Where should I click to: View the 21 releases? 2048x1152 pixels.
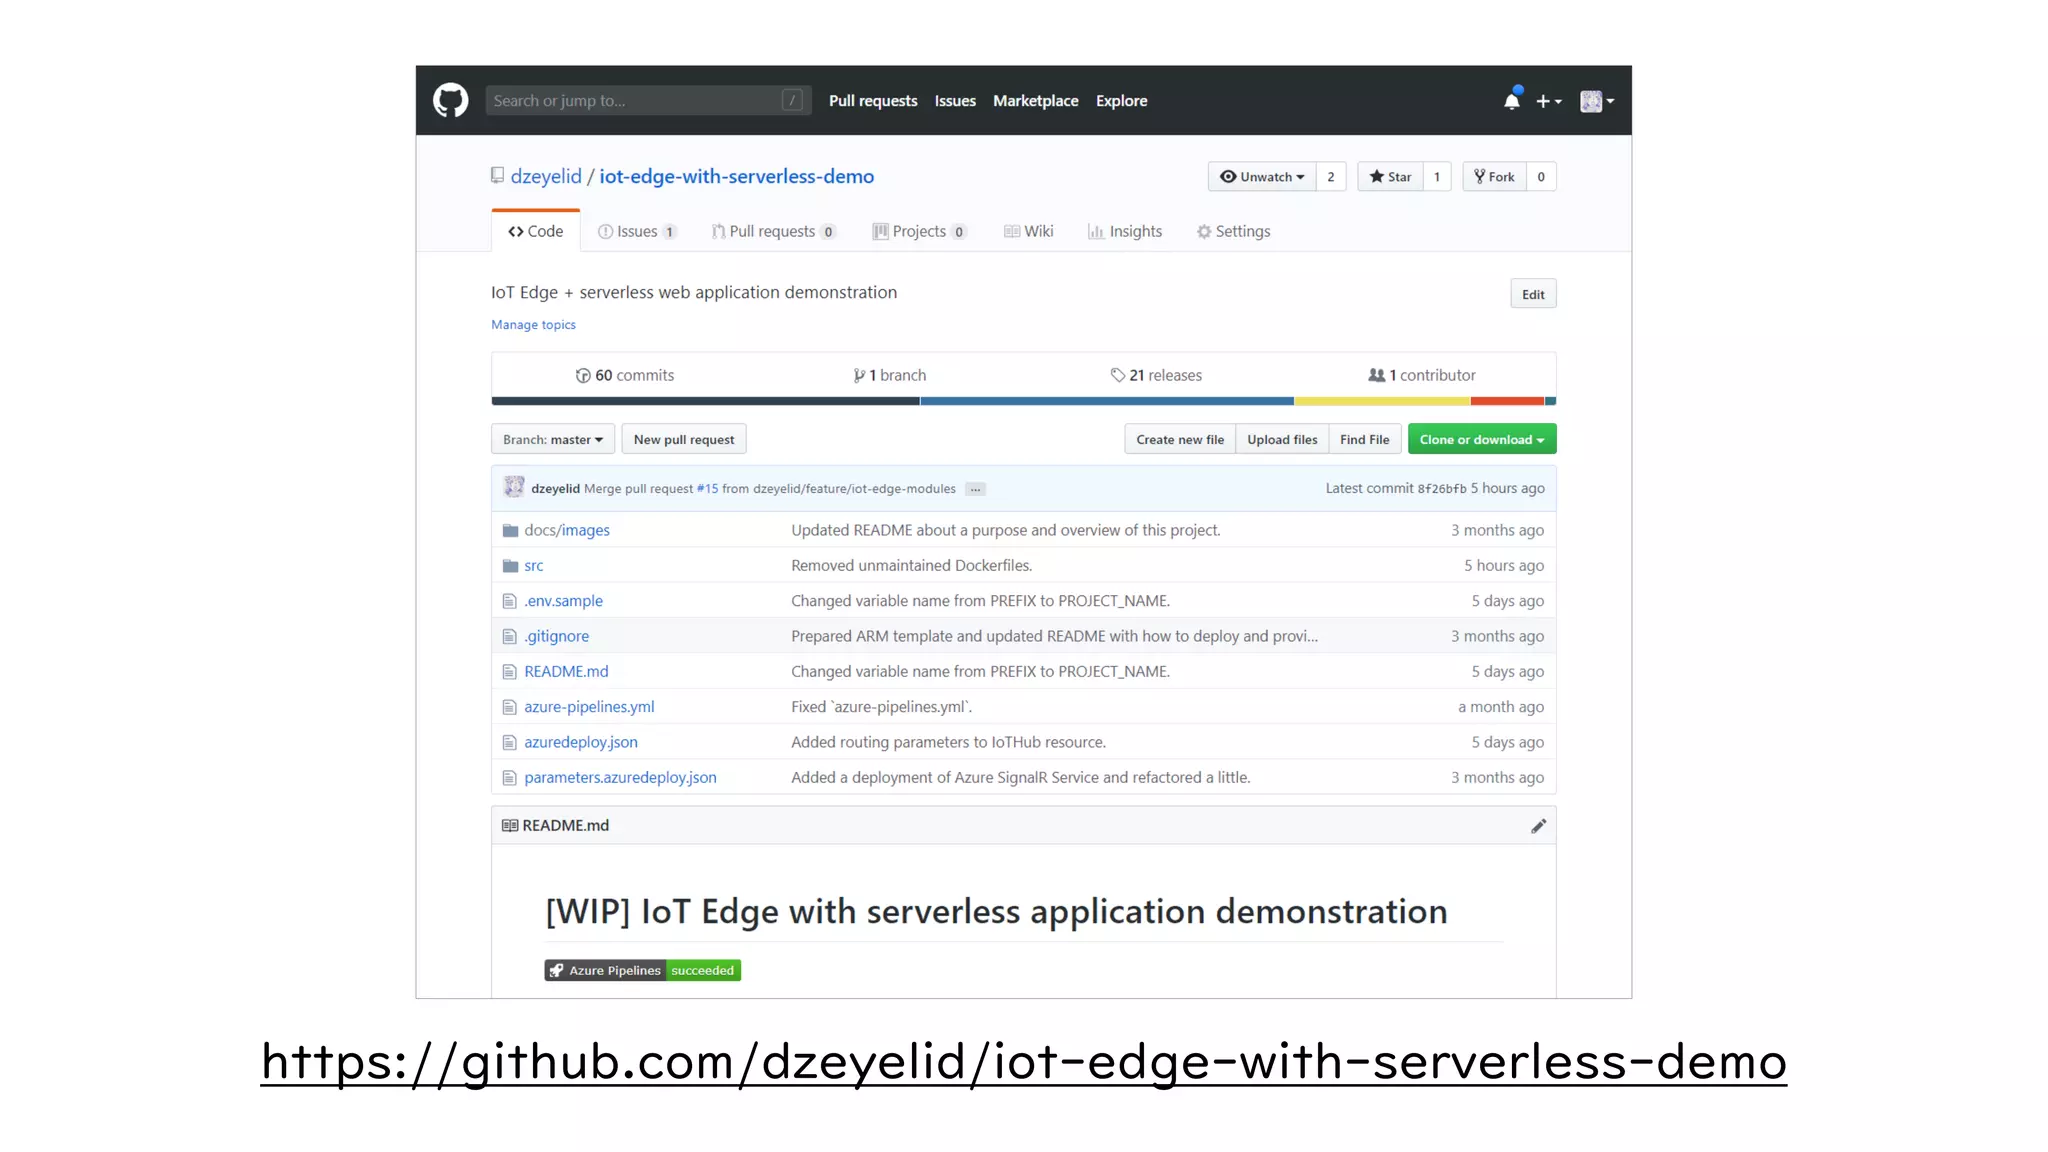click(1156, 375)
